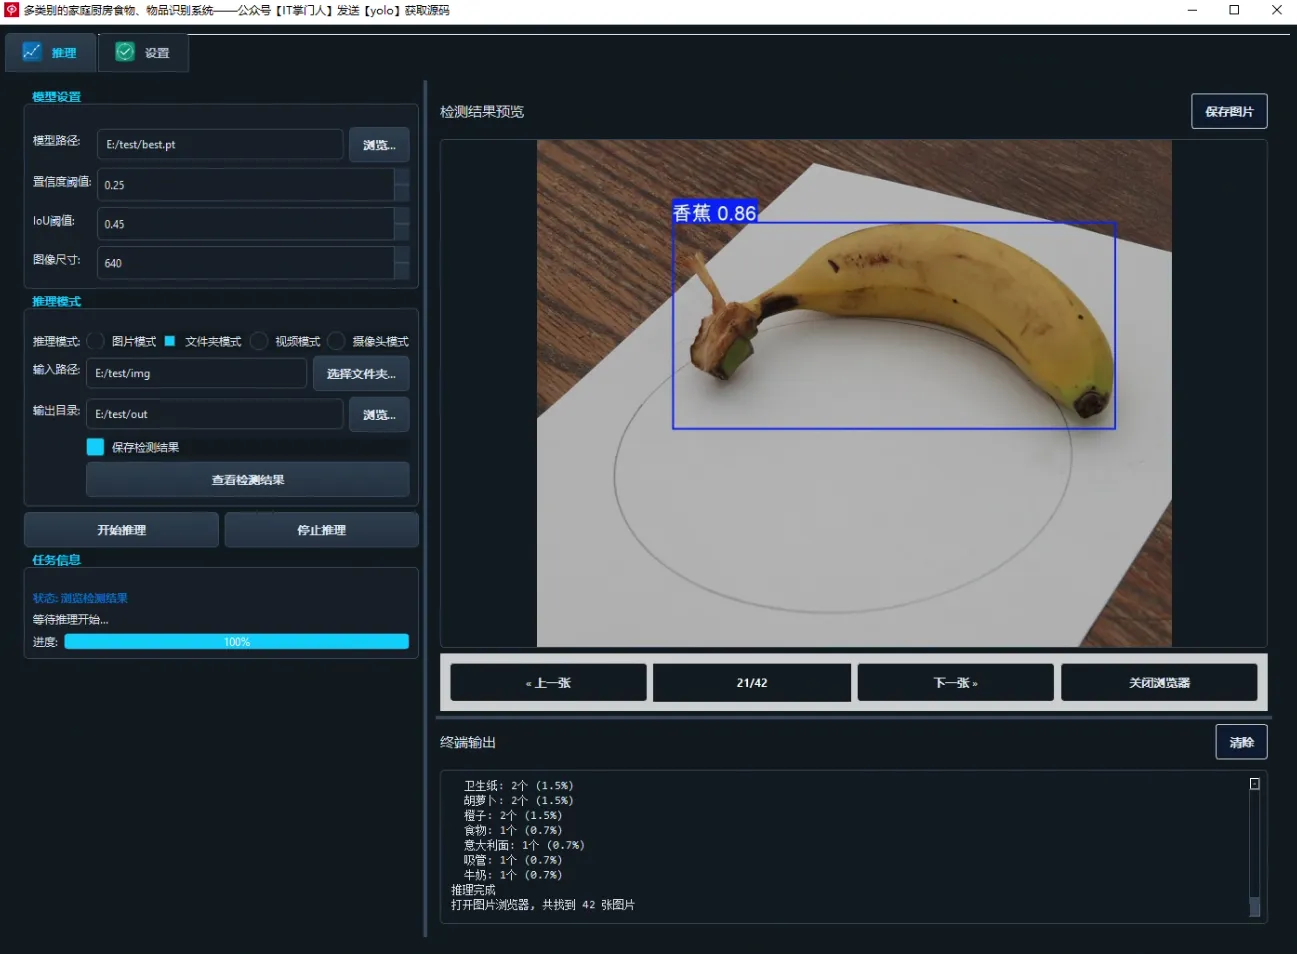Choose the 视频模式 radio button
Viewport: 1297px width, 954px height.
pos(259,341)
